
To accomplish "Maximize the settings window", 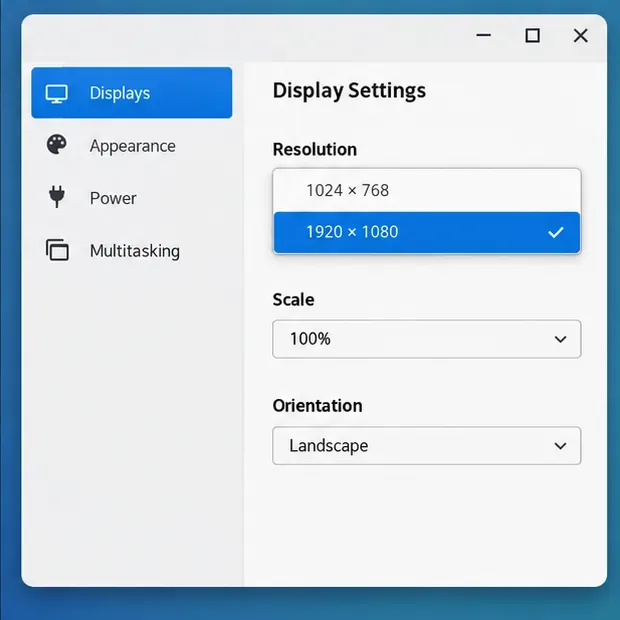I will click(532, 35).
